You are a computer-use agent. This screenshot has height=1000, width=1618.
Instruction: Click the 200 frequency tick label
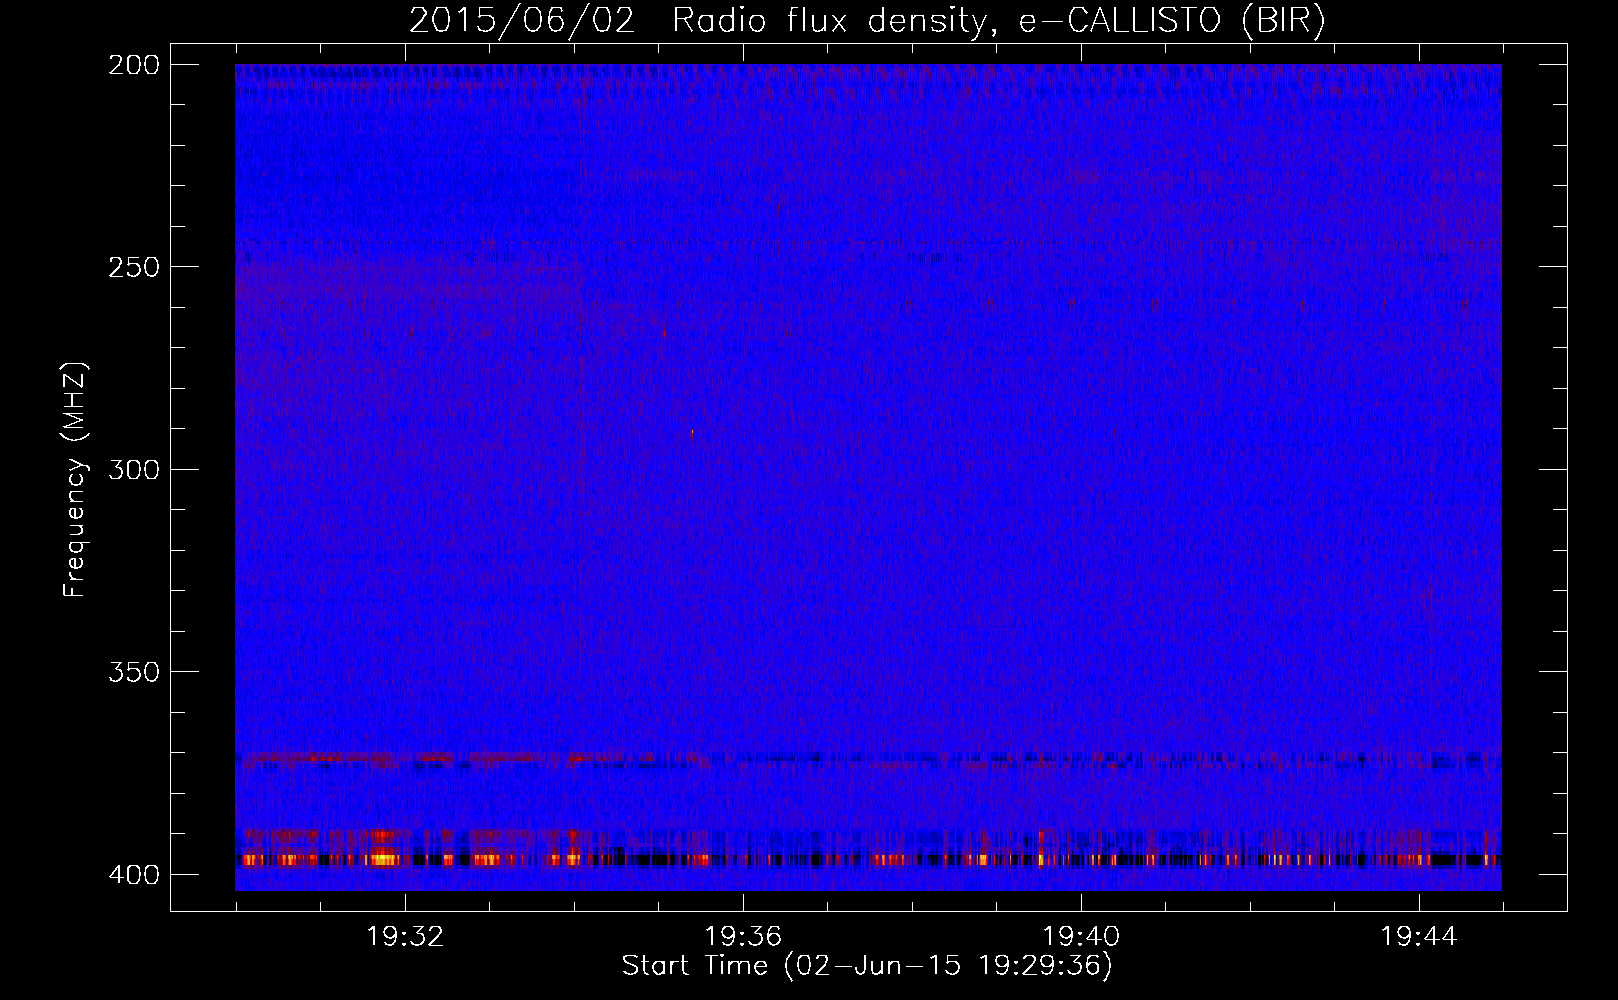[133, 65]
